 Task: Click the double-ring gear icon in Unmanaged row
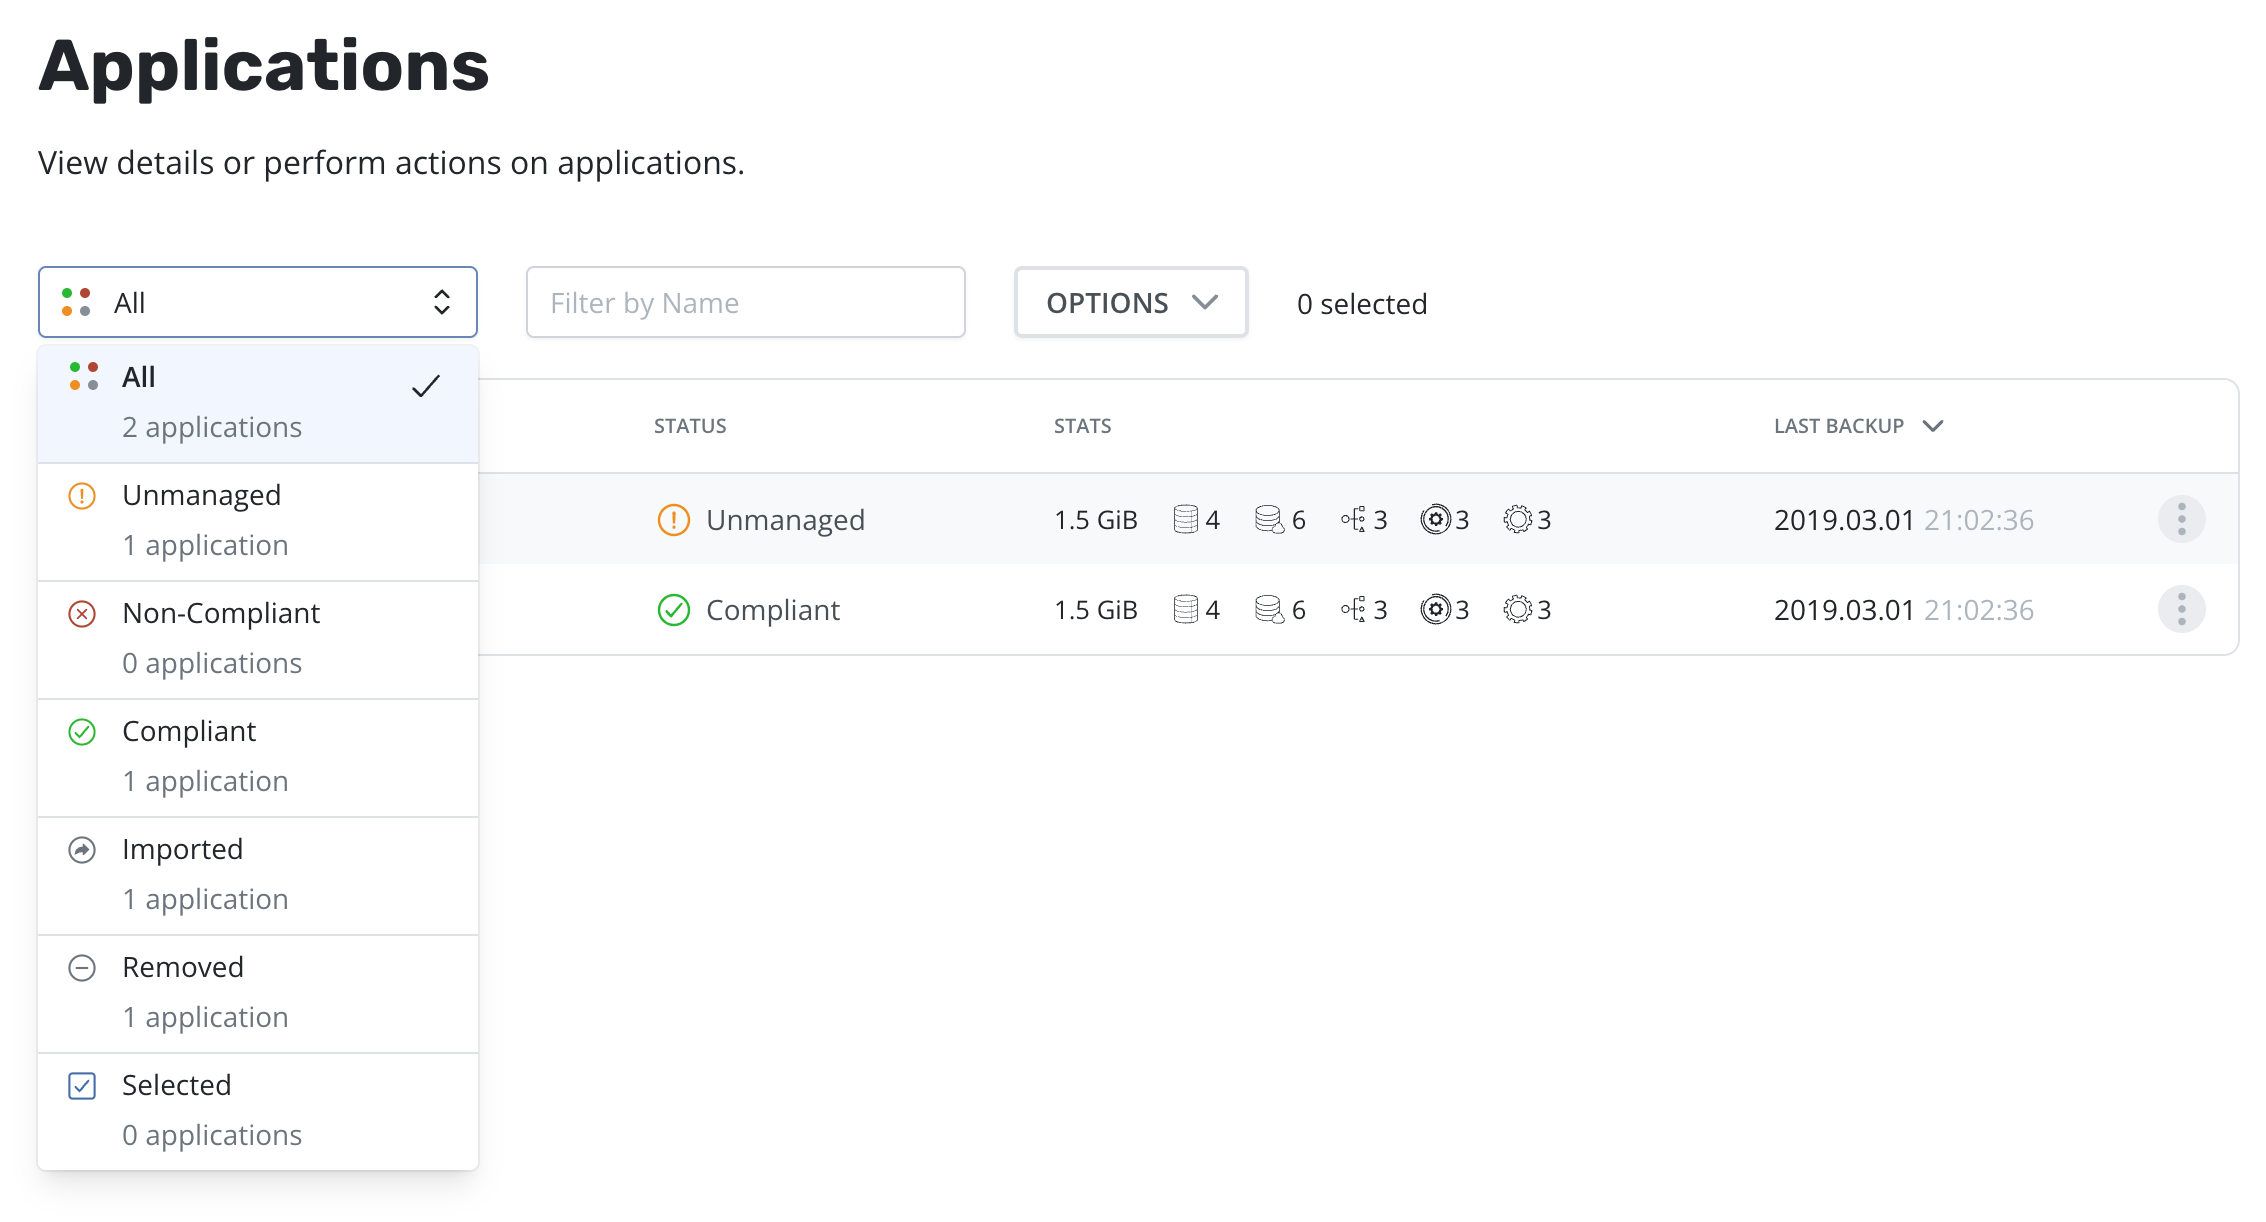1436,520
